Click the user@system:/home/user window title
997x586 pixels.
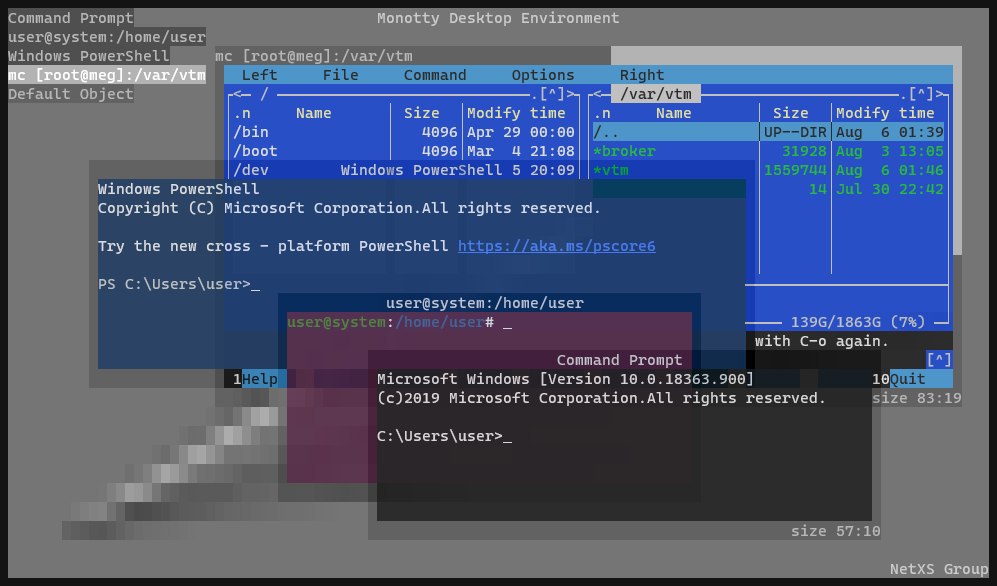click(x=485, y=303)
